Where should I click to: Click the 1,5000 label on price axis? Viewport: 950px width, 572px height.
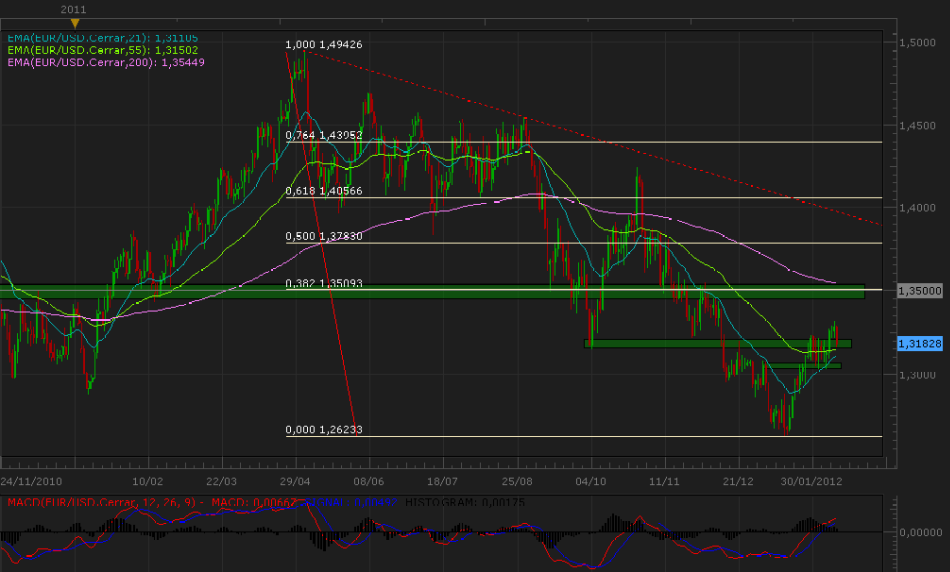click(917, 42)
